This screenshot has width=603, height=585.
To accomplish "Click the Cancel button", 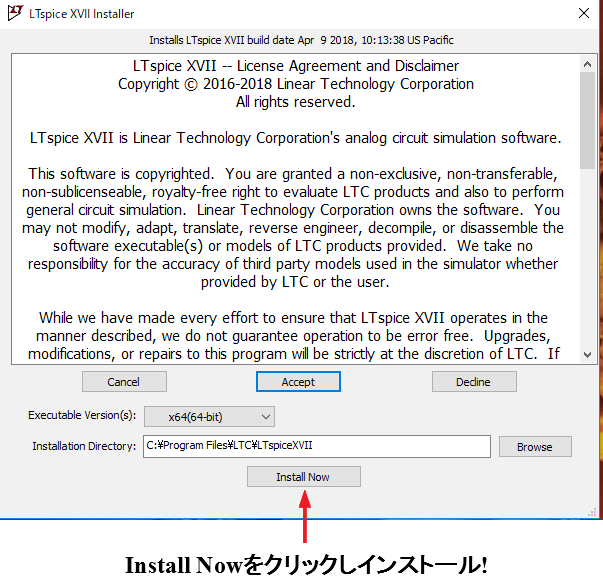I will (x=124, y=382).
